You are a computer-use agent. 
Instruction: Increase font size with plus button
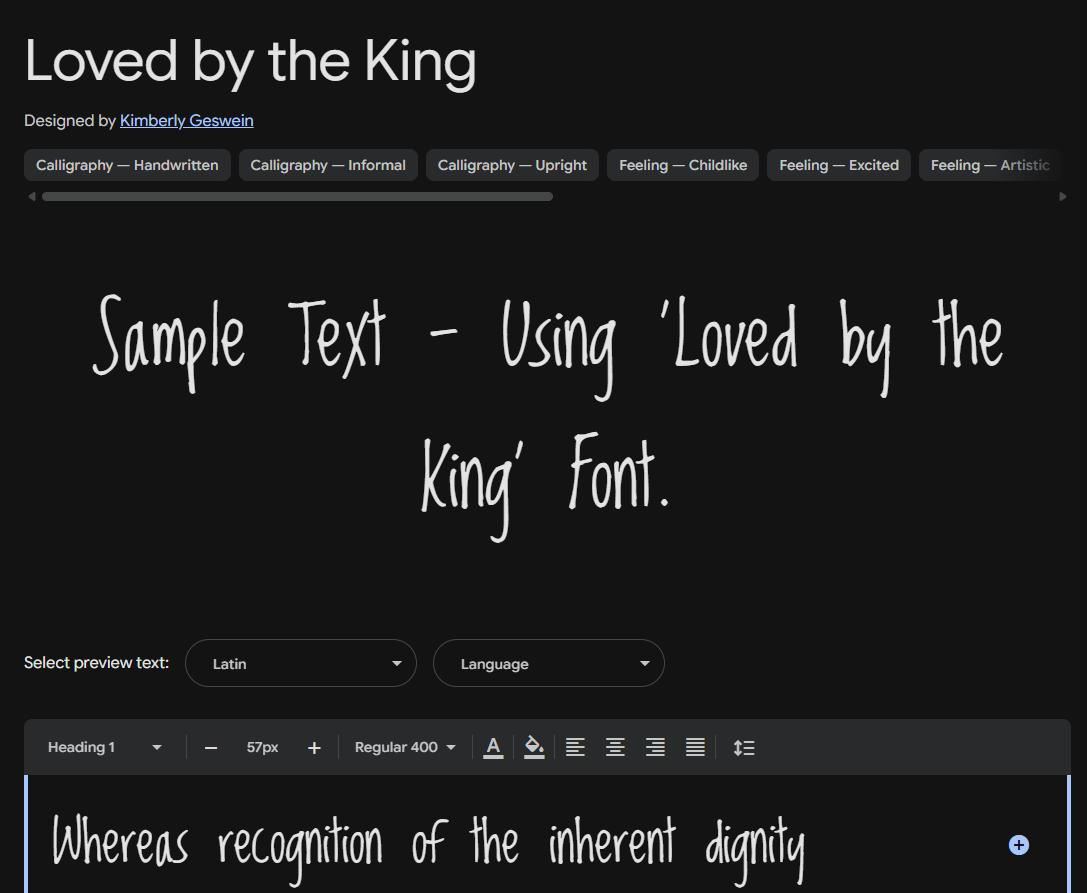point(314,748)
